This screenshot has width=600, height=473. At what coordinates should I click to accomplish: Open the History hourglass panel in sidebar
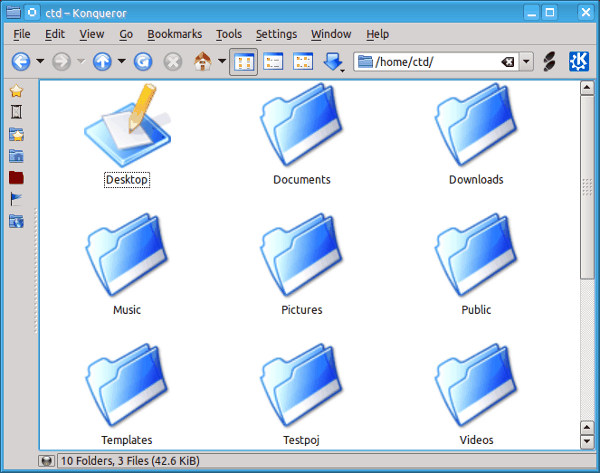[x=16, y=112]
